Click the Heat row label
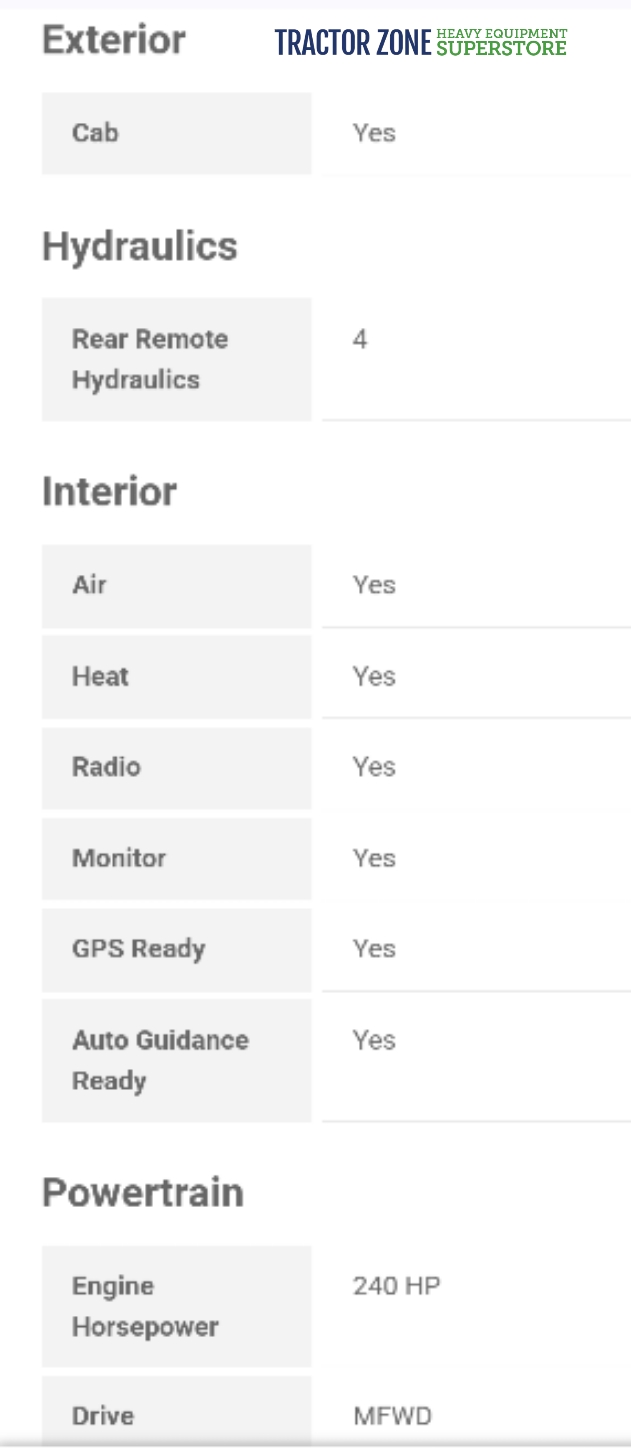Screen dimensions: 631x1451 tap(100, 676)
